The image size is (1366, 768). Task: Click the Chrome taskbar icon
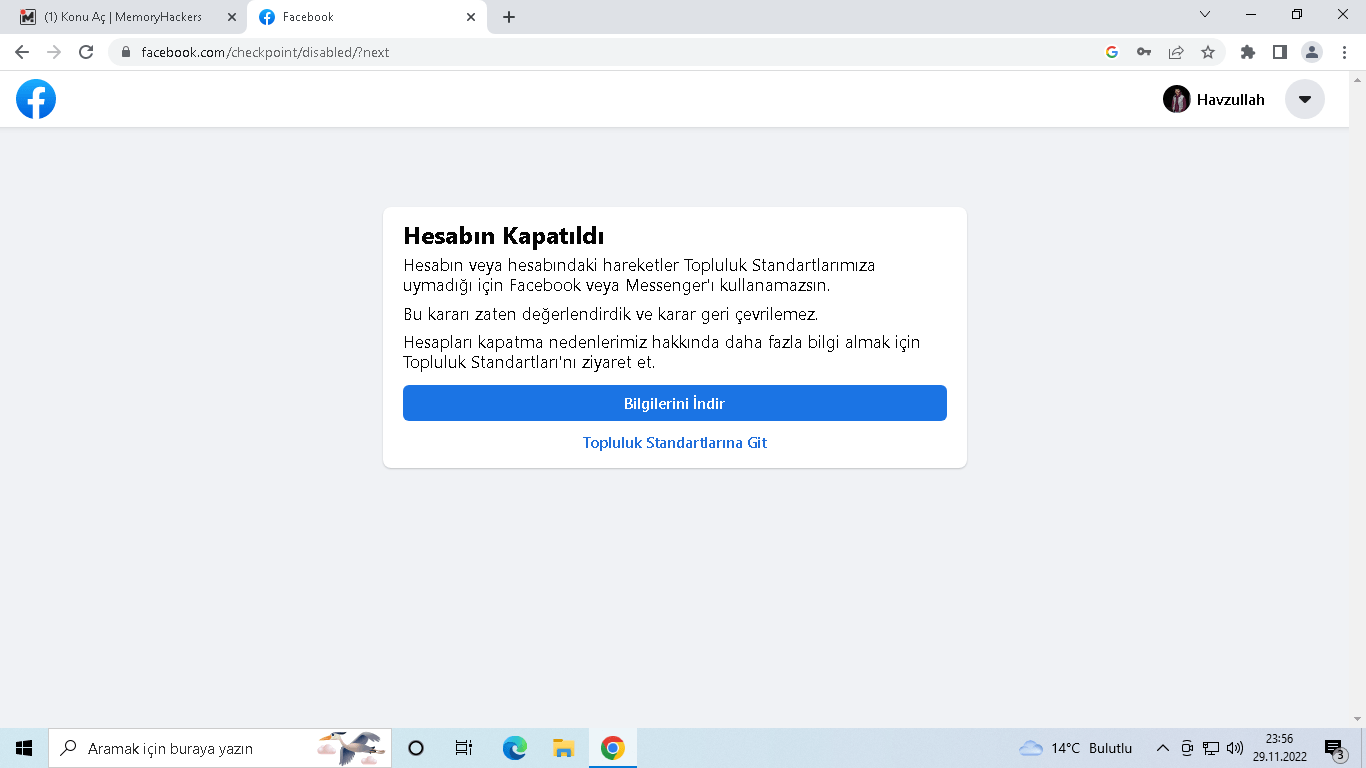(613, 748)
